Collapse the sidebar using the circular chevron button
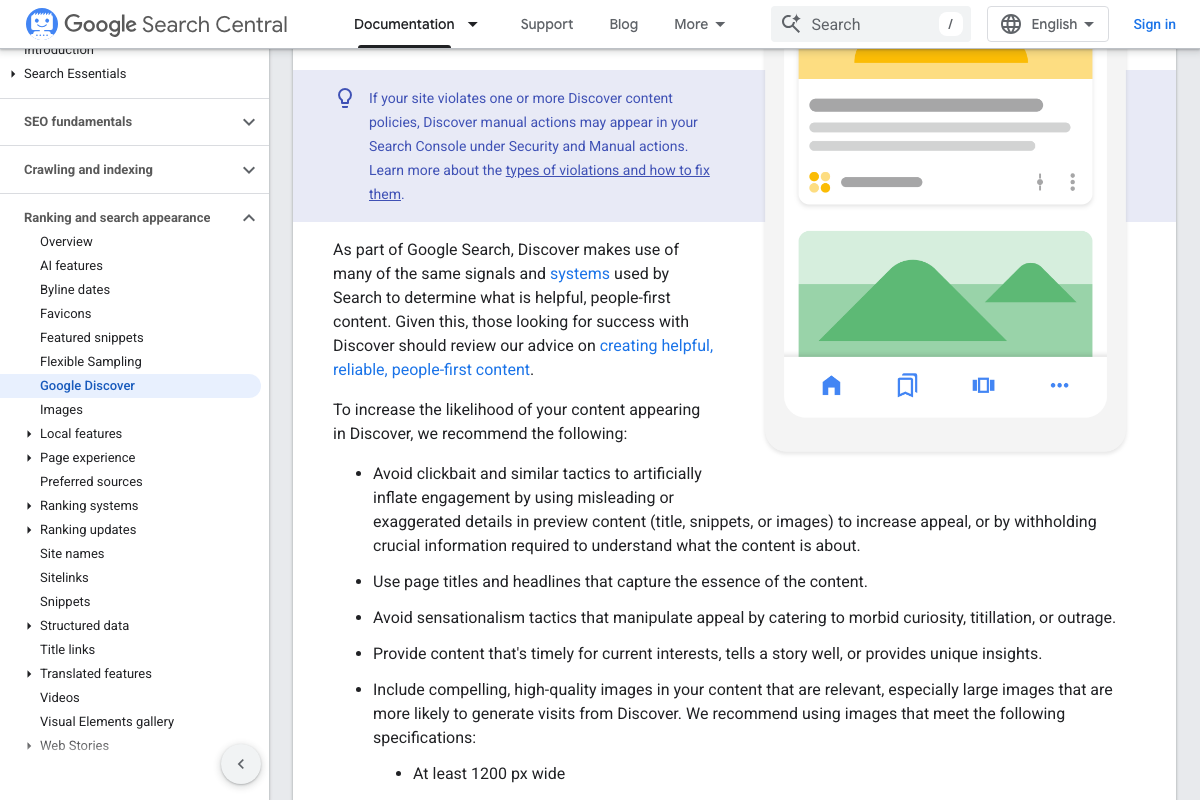1200x800 pixels. click(240, 763)
